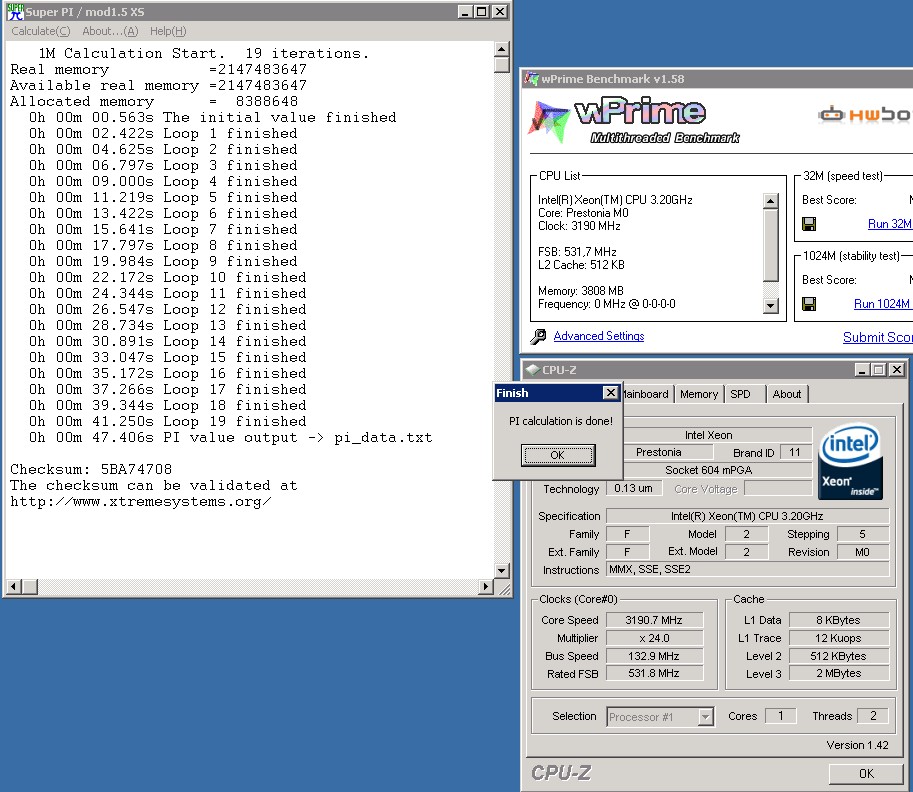The image size is (913, 792).
Task: Maximize the Super PI window
Action: pyautogui.click(x=482, y=12)
